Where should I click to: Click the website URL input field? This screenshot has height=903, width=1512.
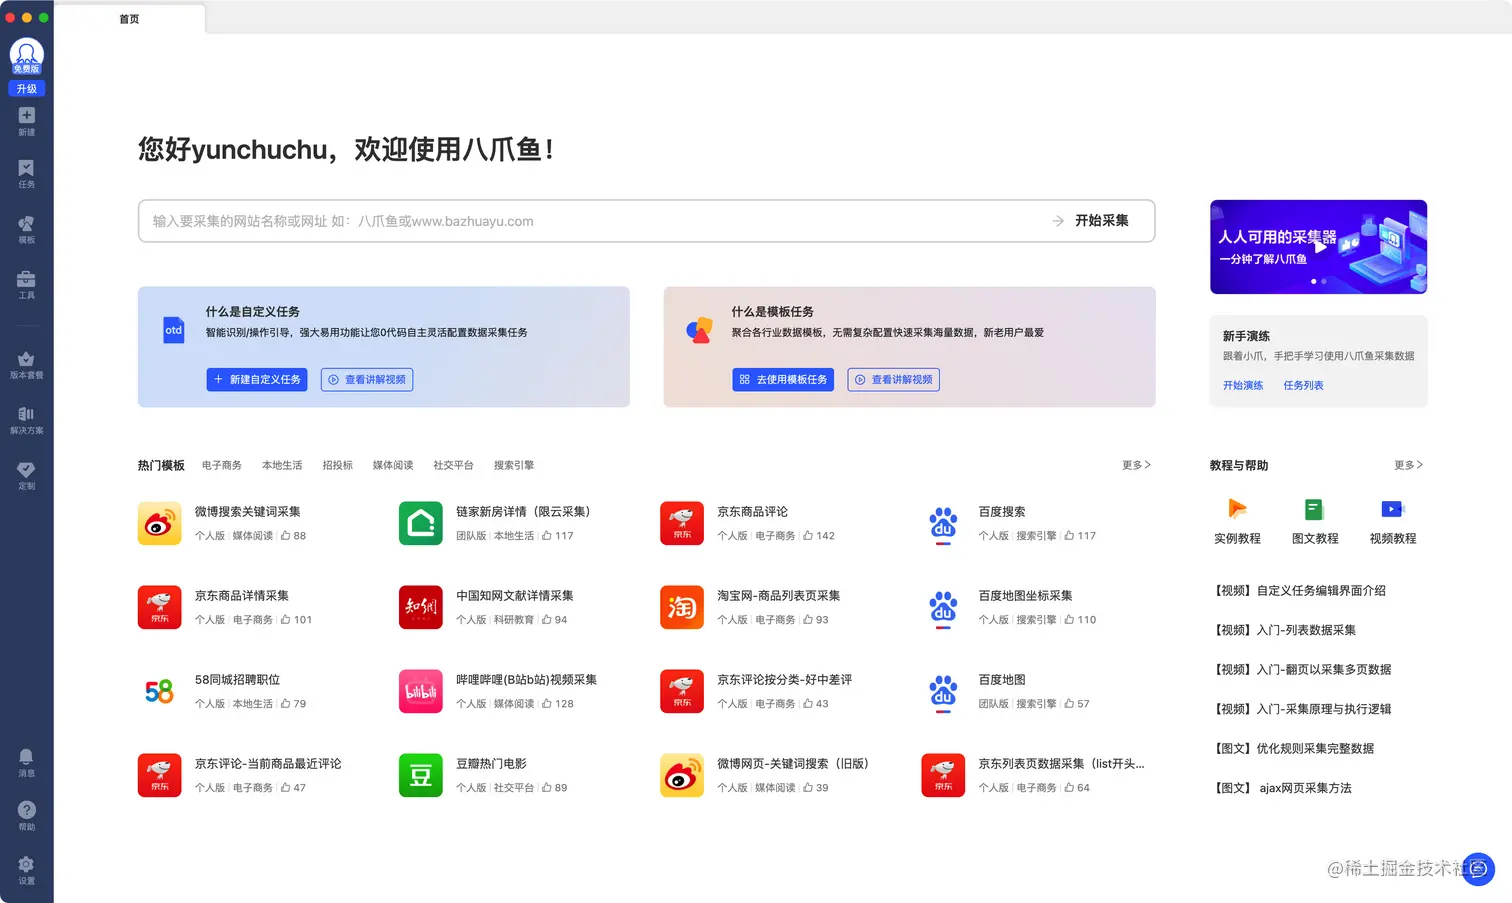[500, 221]
